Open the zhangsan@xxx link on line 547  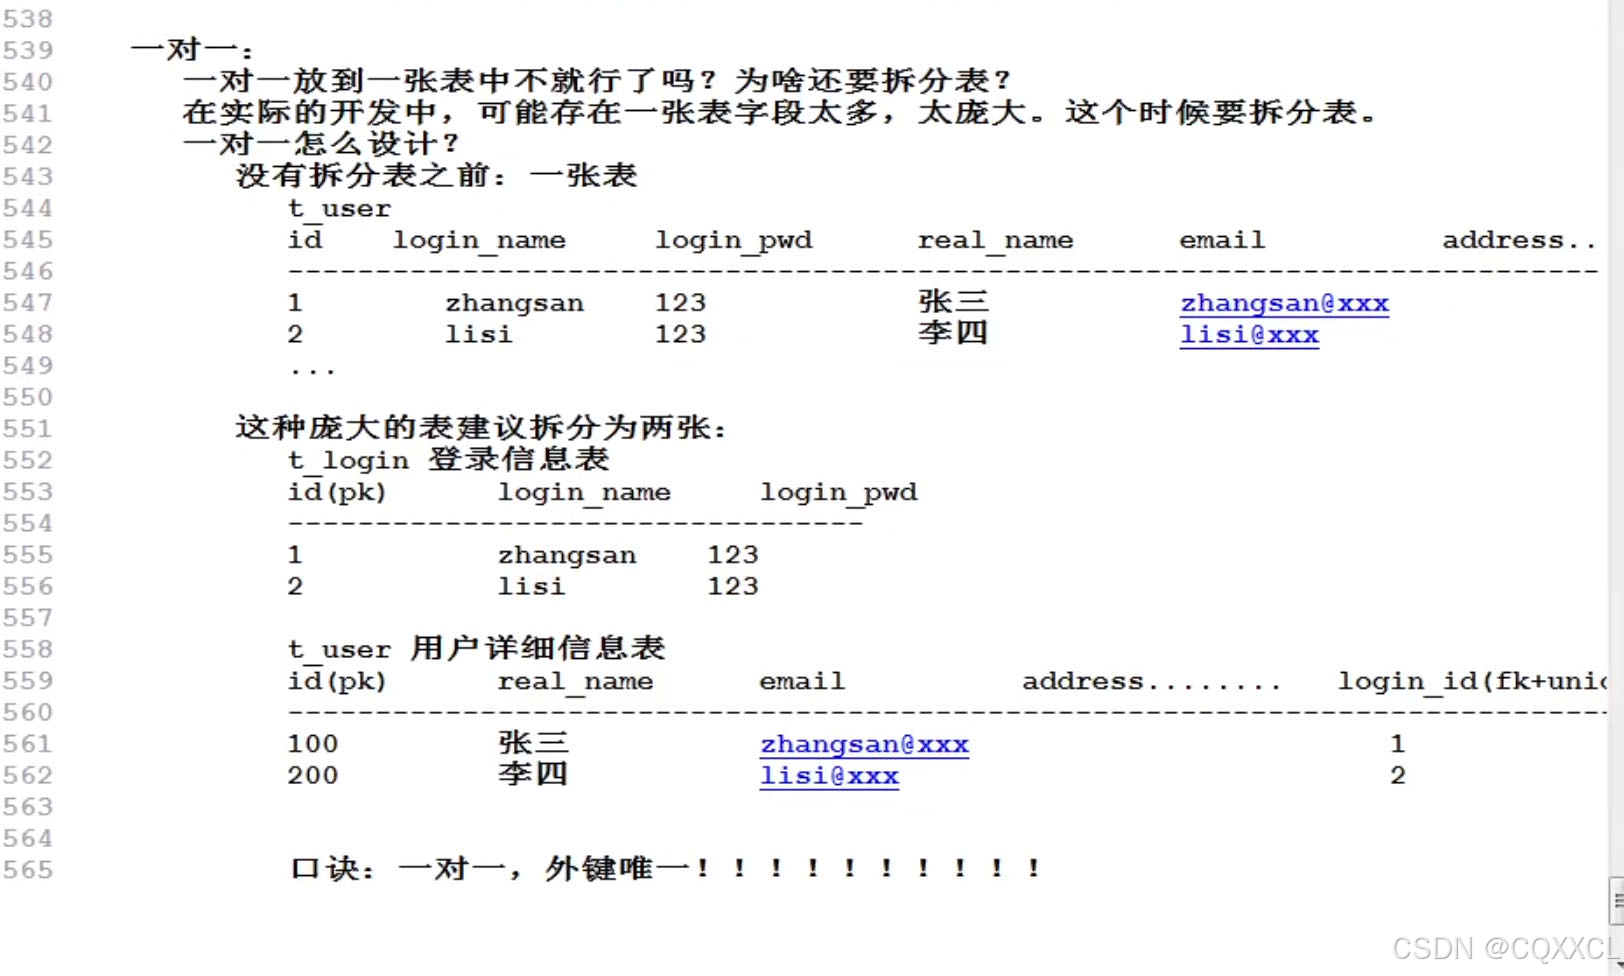(x=1284, y=303)
